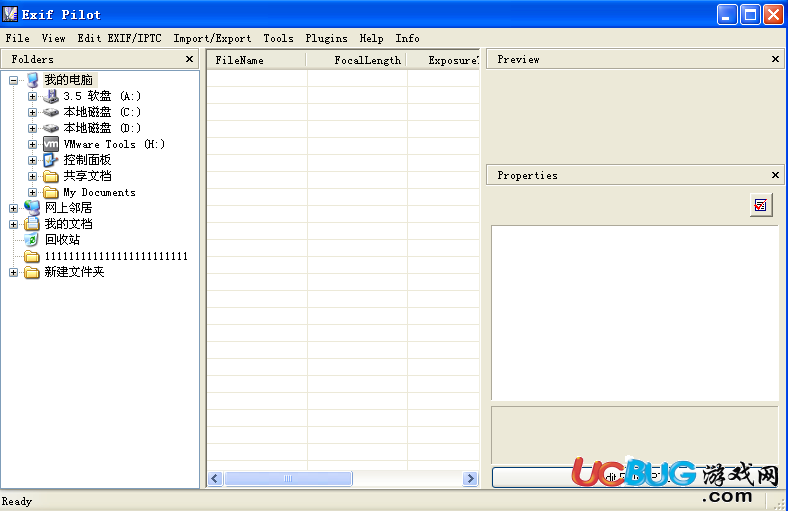Expand the VMware Tools (H:) node

tap(32, 145)
